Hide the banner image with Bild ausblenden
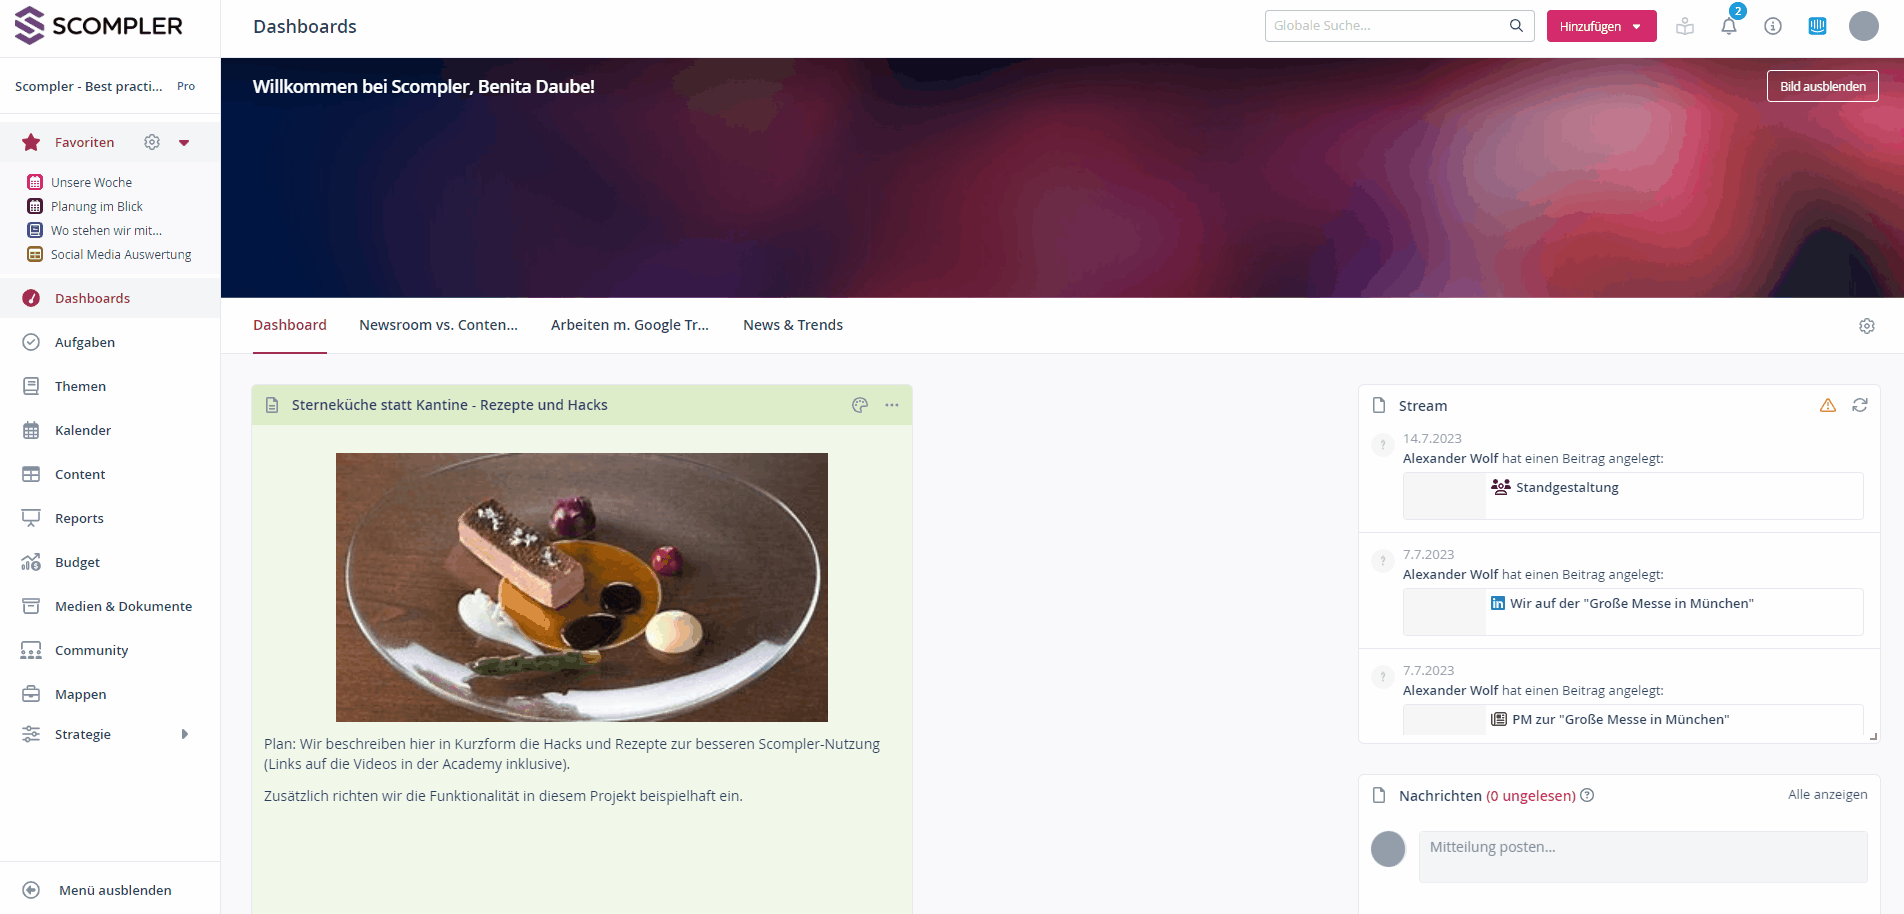The image size is (1904, 914). pyautogui.click(x=1822, y=86)
